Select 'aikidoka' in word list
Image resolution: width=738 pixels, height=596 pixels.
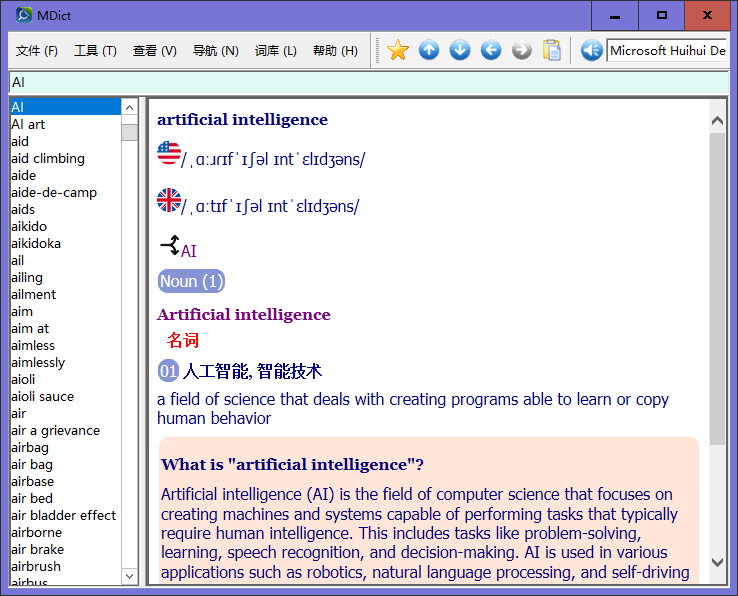(x=65, y=243)
